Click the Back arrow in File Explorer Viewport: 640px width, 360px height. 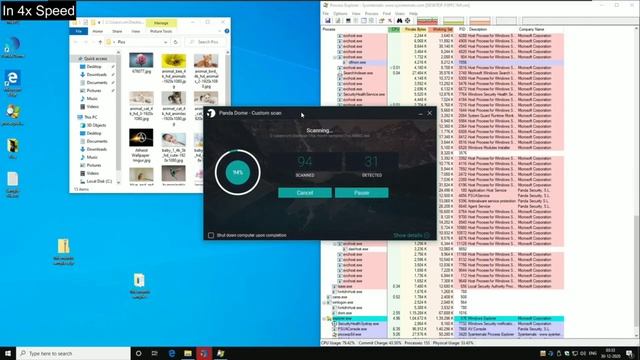pos(76,42)
